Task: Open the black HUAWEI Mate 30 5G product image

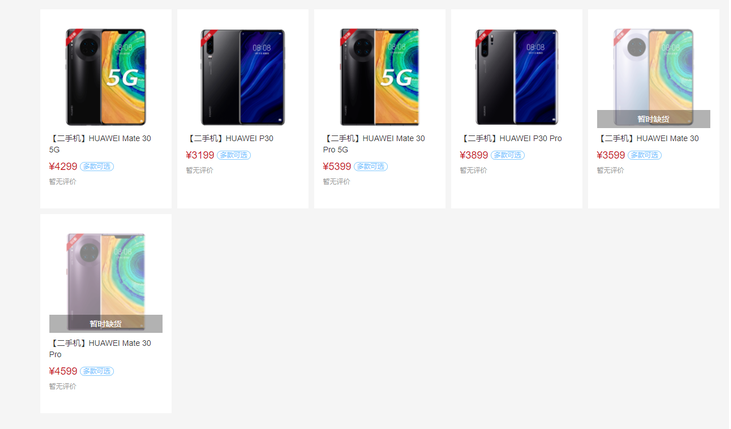Action: 106,77
